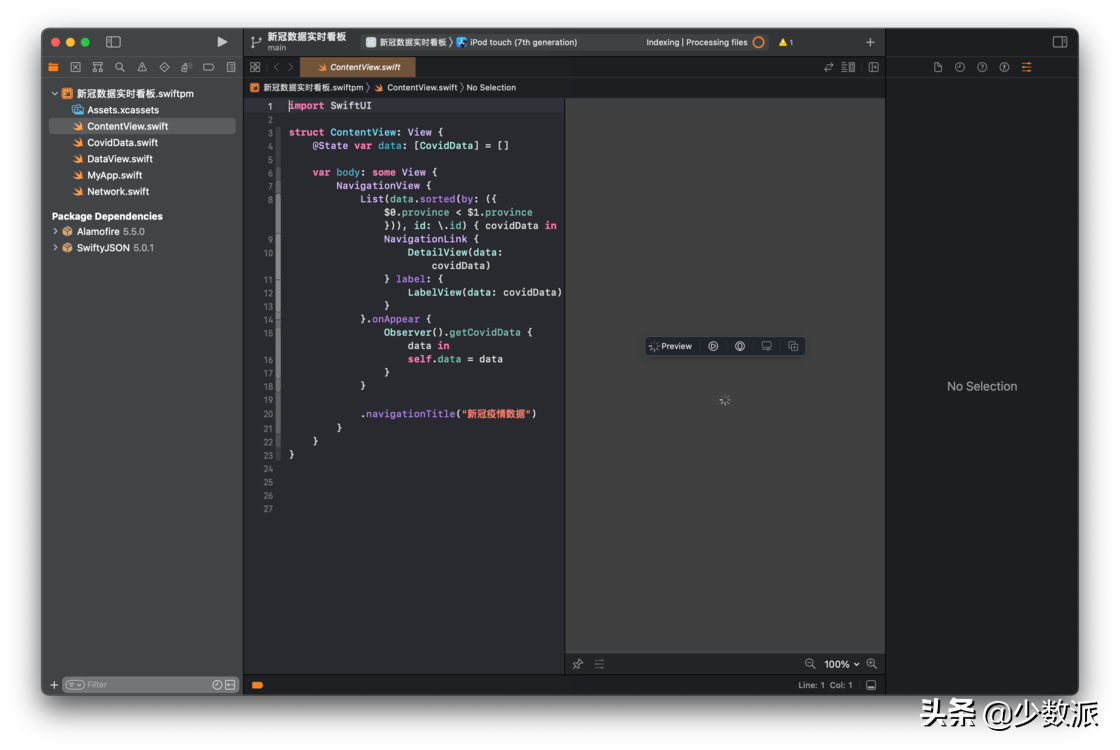Click the navigator Filter field
The image size is (1120, 750).
150,685
